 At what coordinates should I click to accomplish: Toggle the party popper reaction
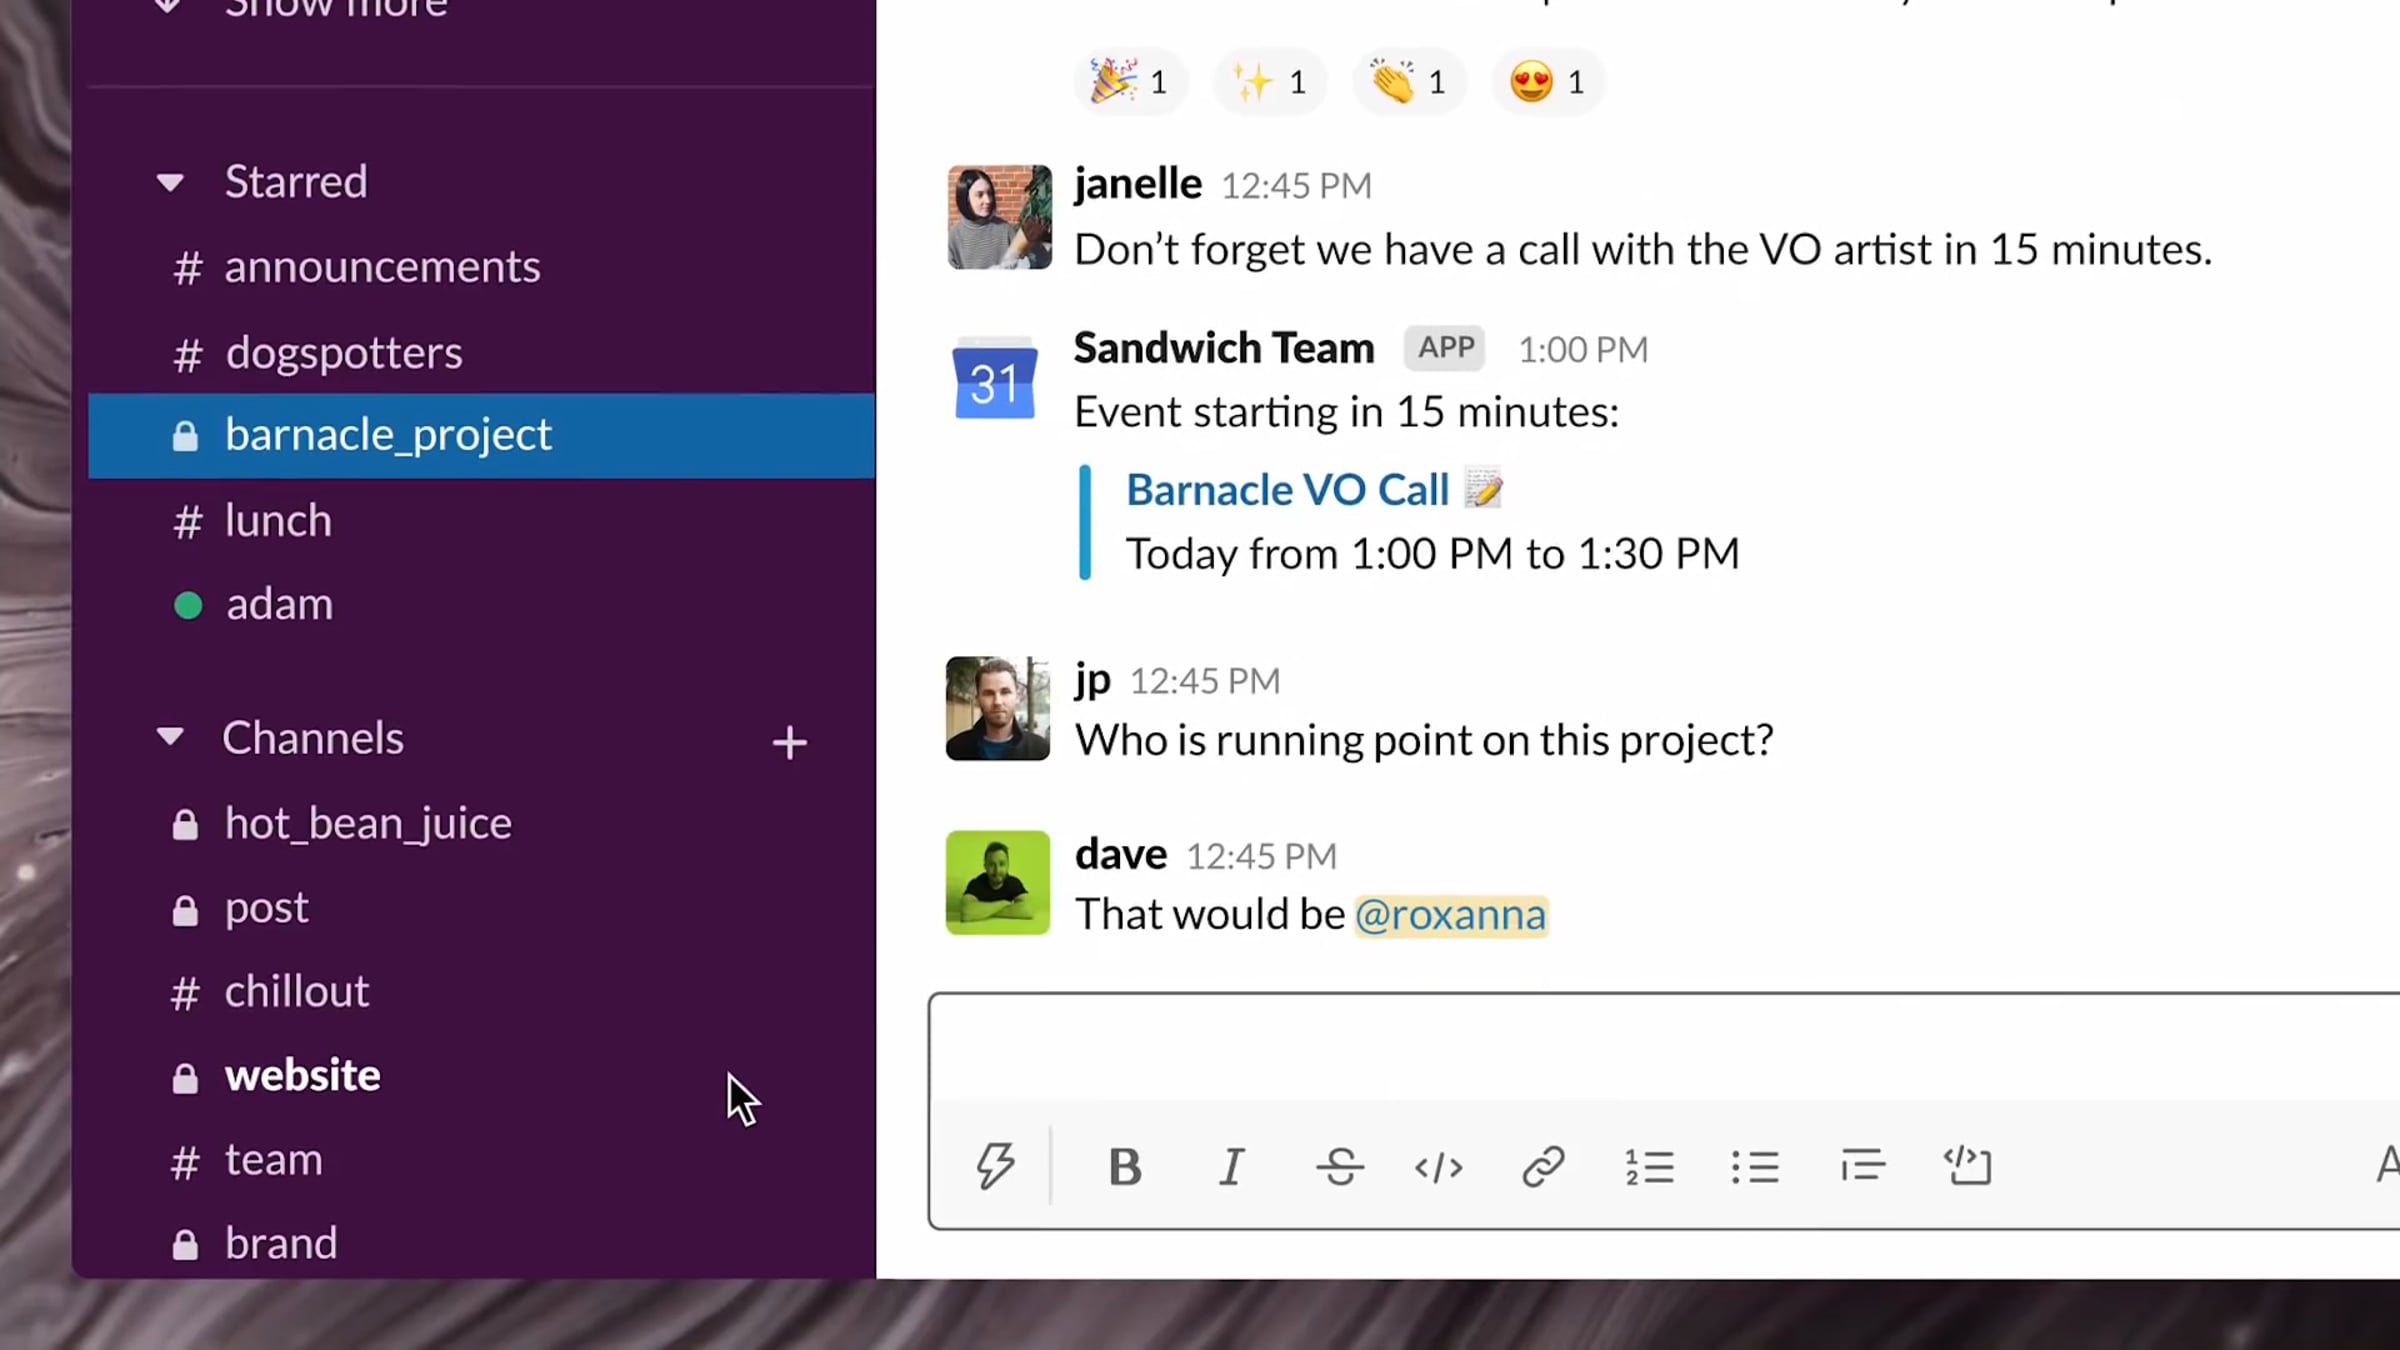[x=1129, y=82]
